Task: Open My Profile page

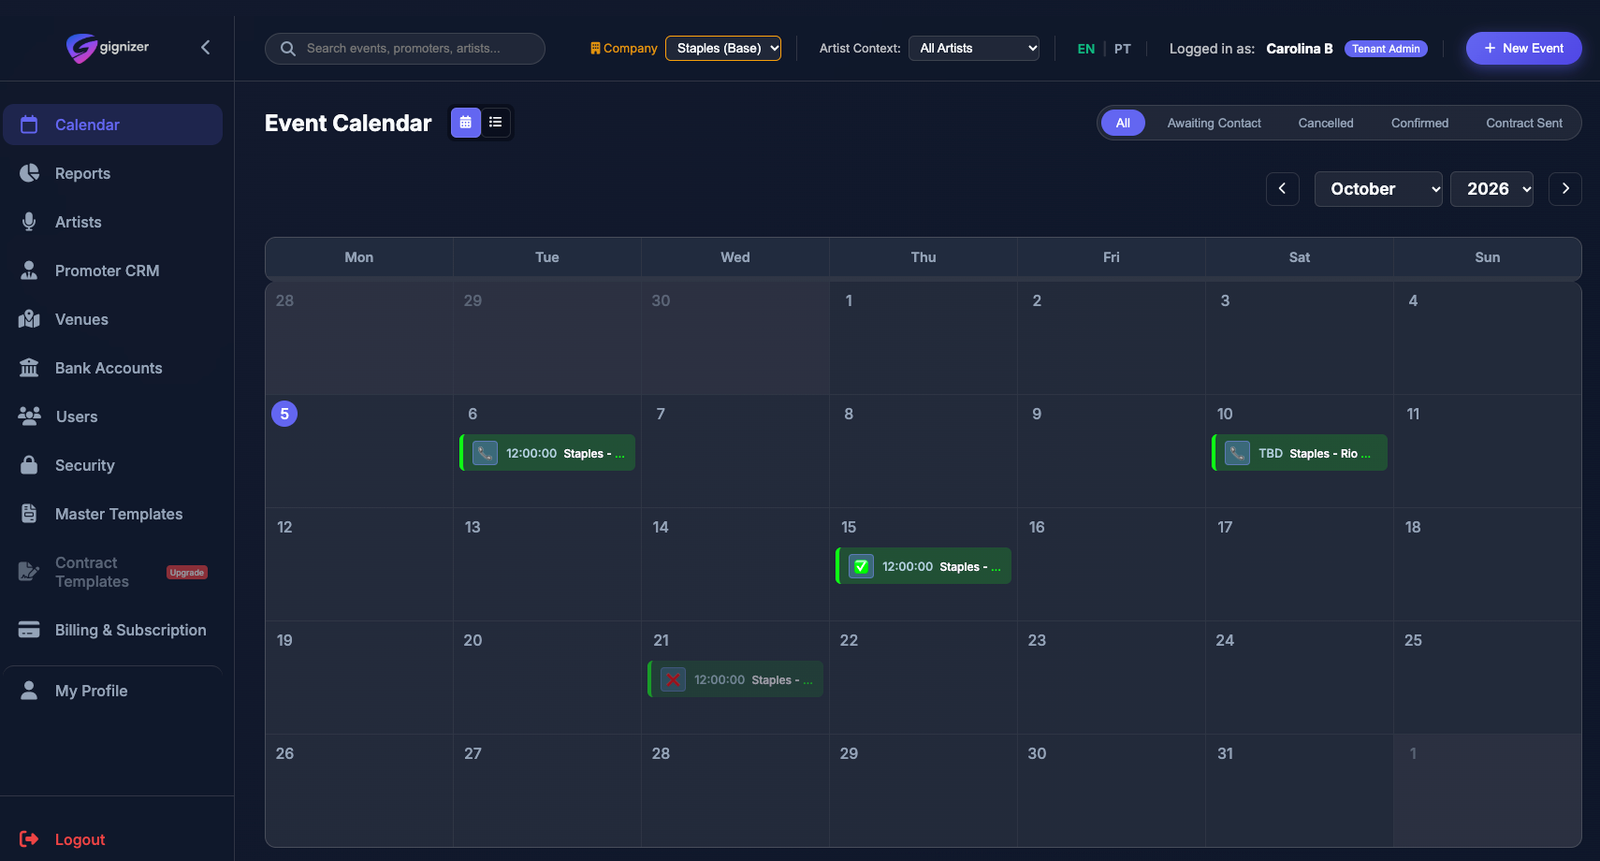Action: [113, 691]
